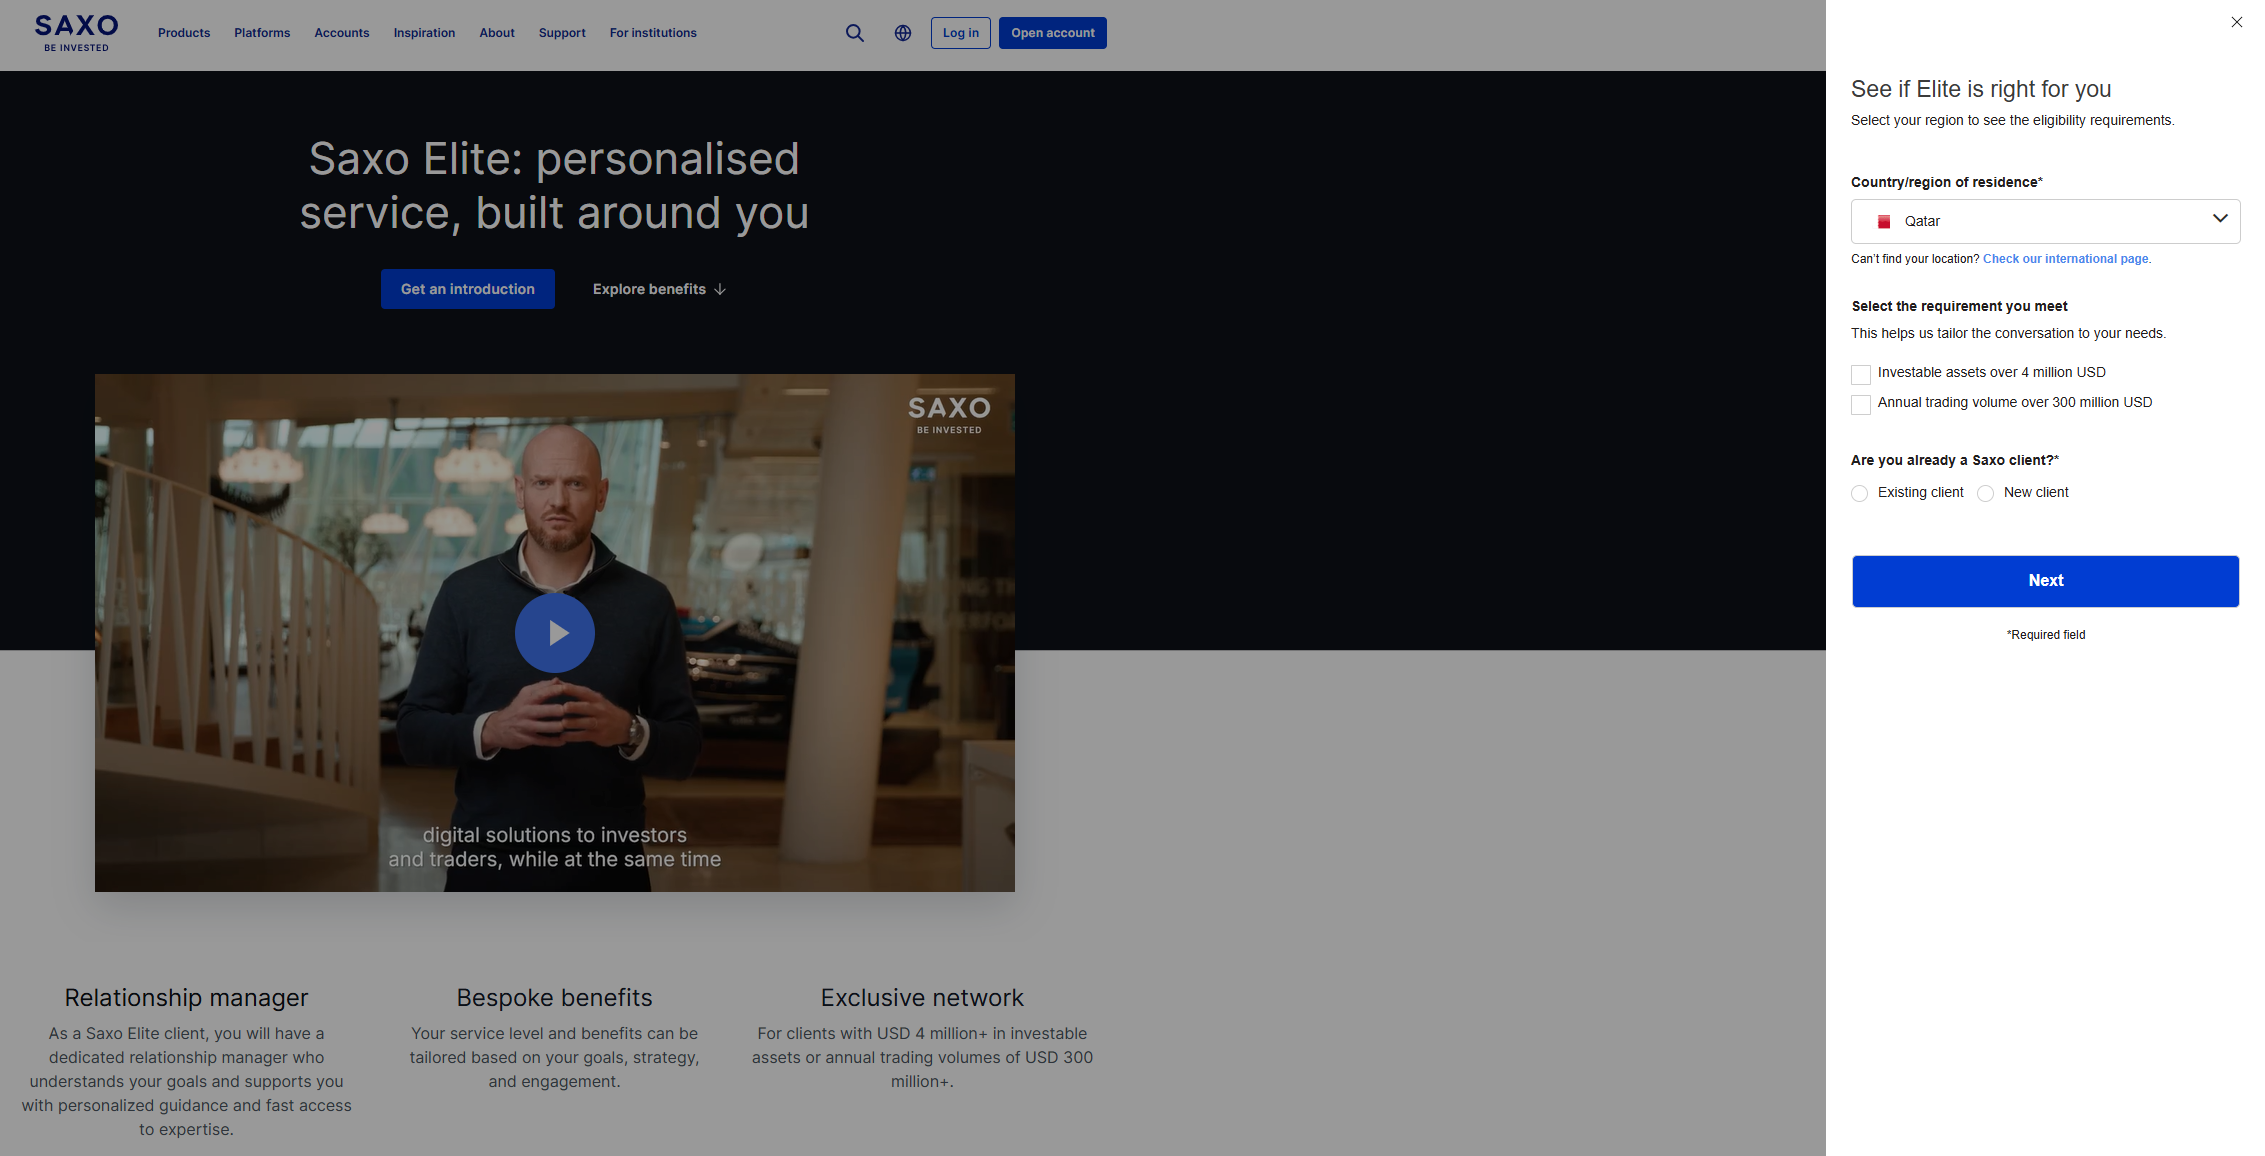
Task: Open the globe language selector icon
Action: coord(902,33)
